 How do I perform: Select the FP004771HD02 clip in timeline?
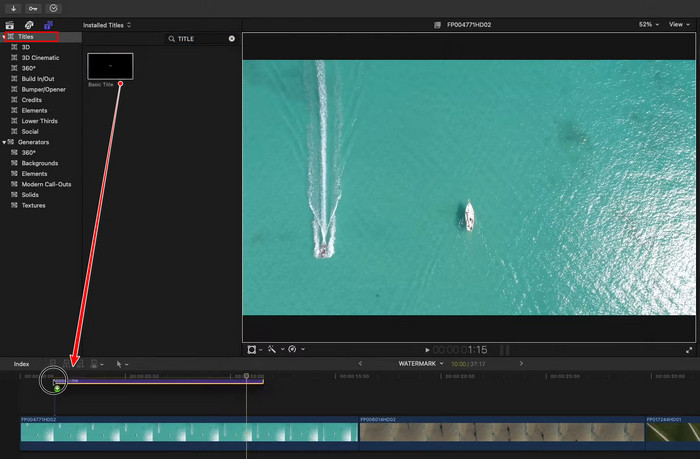pos(189,433)
